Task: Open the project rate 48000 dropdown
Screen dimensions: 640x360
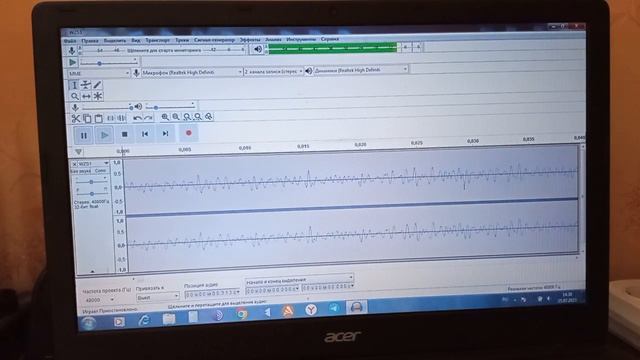Action: click(x=99, y=300)
